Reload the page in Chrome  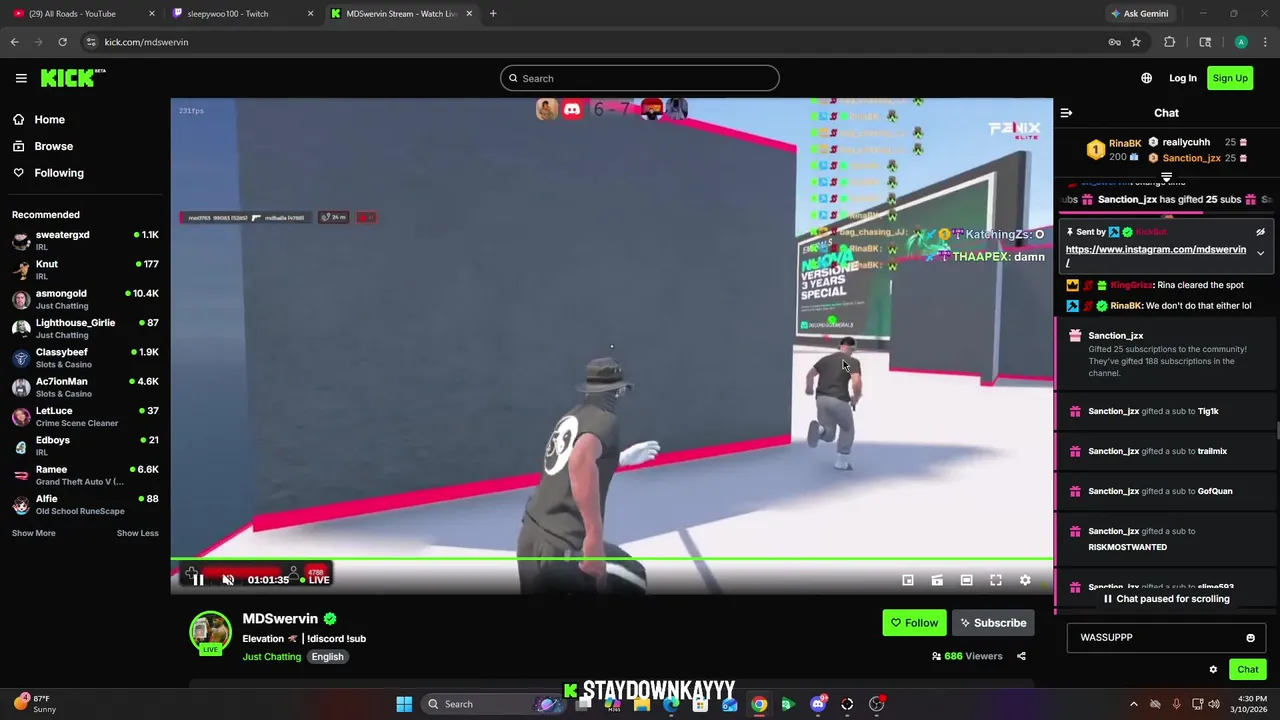(x=62, y=42)
